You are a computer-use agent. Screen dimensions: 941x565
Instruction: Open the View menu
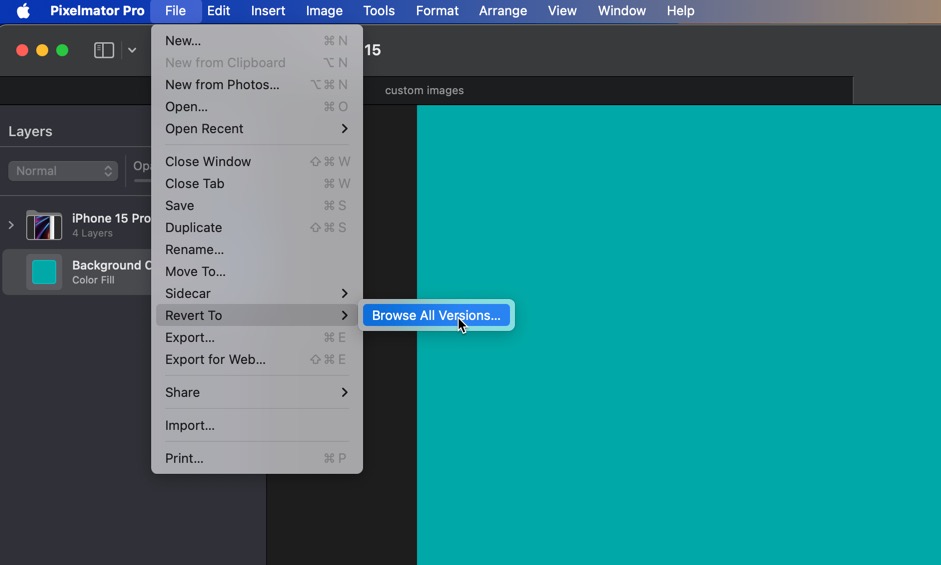point(562,11)
